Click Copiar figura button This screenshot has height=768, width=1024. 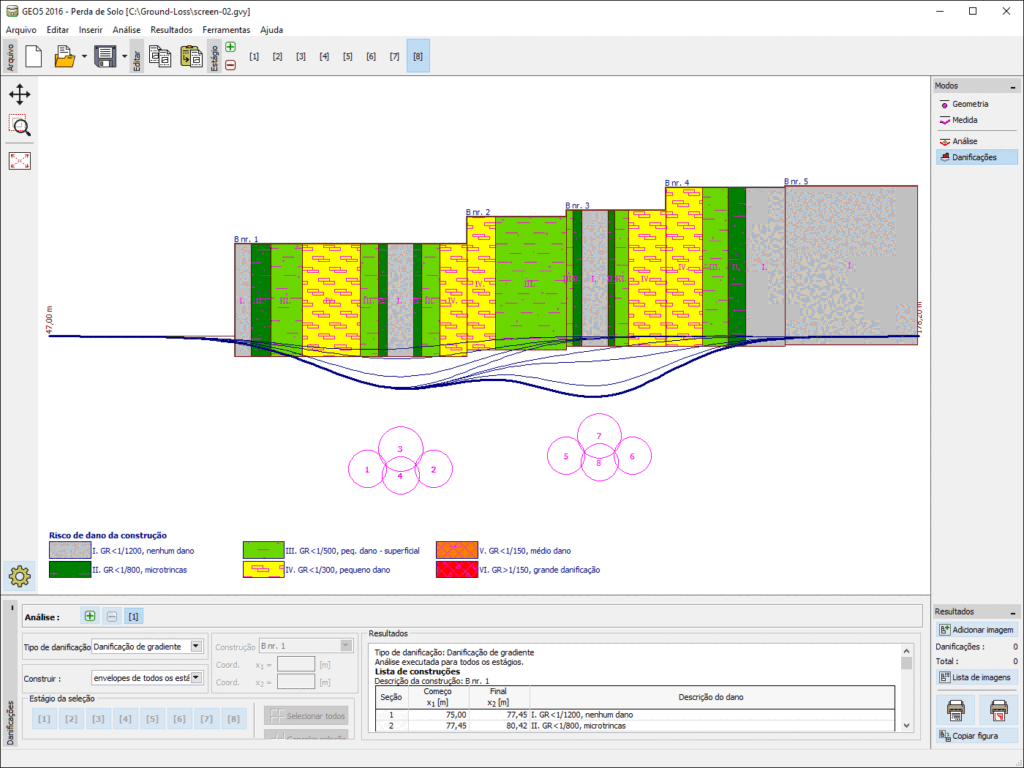pyautogui.click(x=976, y=736)
